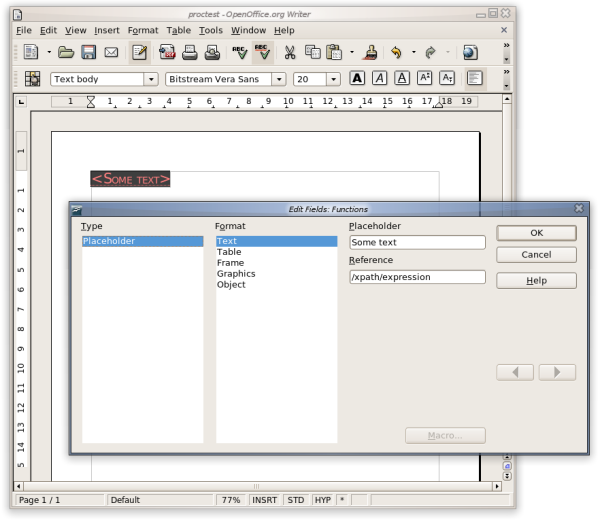Go to next field arrow button
Screen dimensions: 600x520
coord(557,372)
